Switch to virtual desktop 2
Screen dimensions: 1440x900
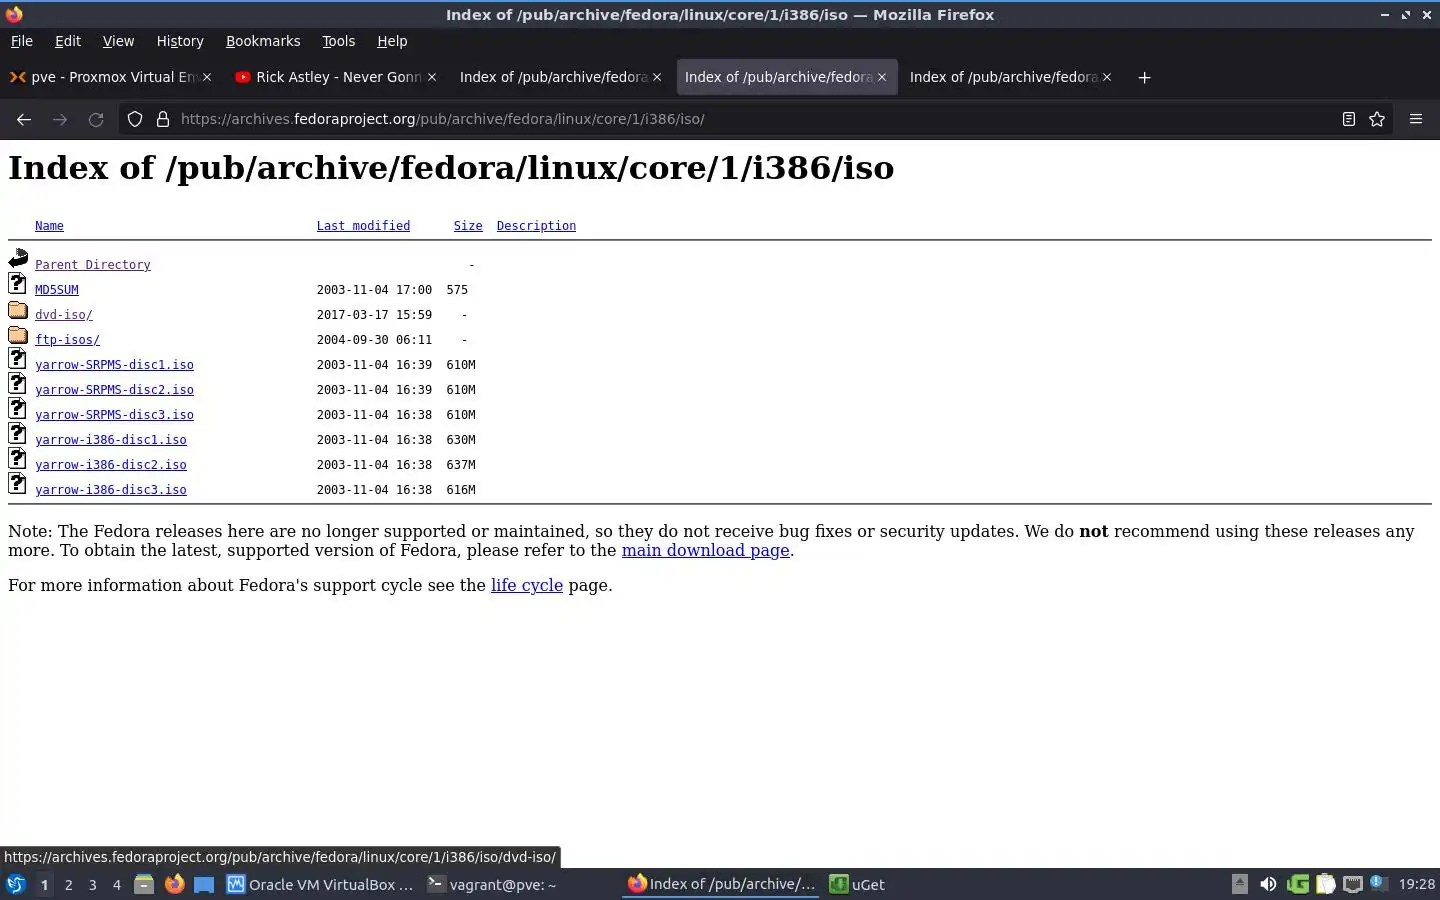click(68, 884)
